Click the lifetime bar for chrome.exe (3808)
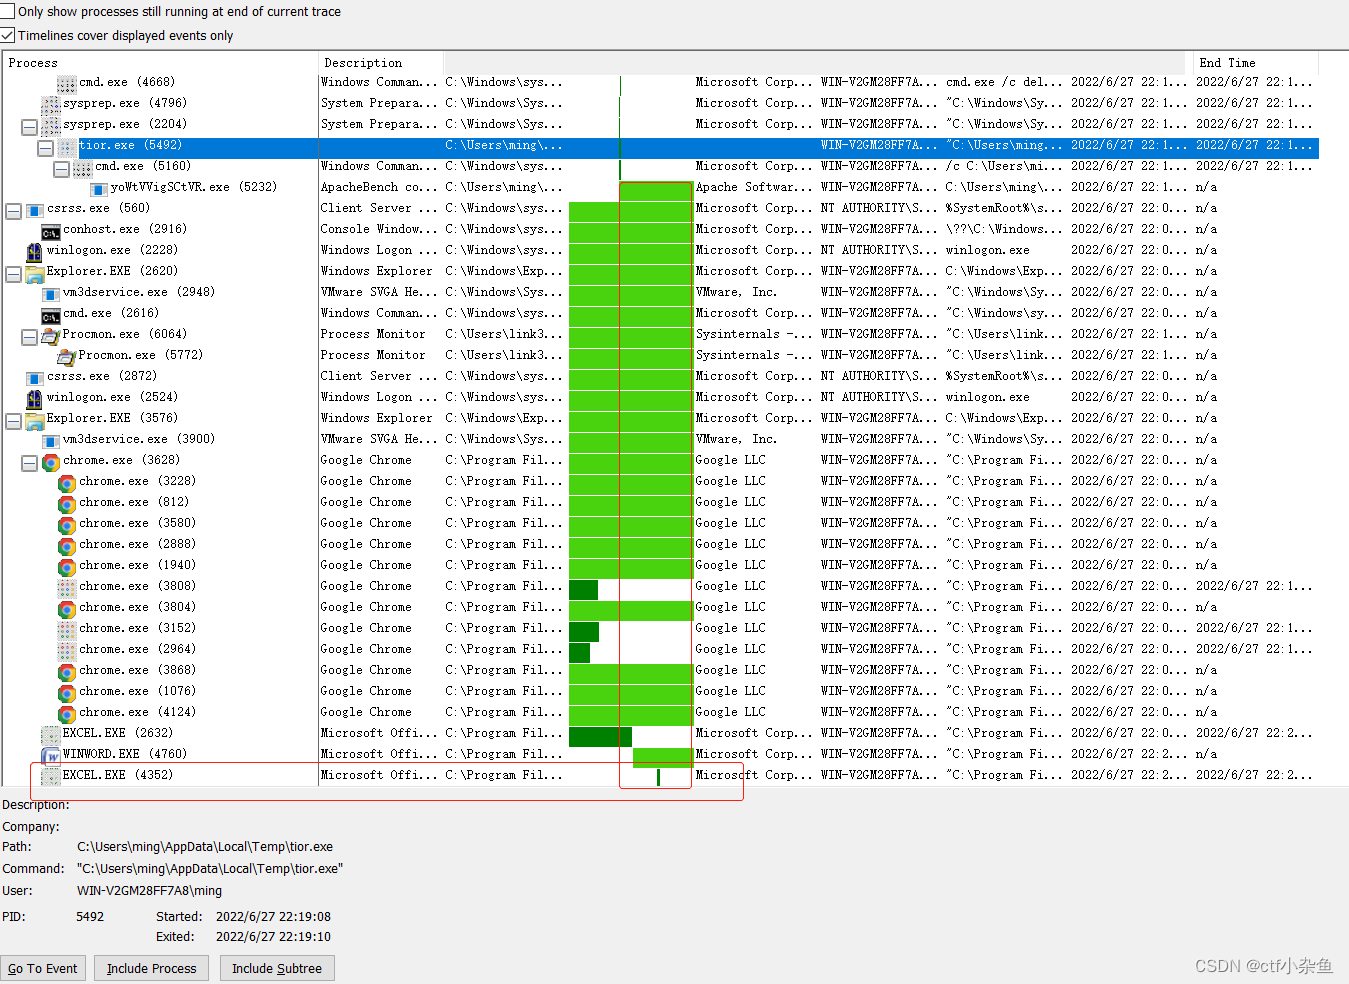 pyautogui.click(x=583, y=590)
